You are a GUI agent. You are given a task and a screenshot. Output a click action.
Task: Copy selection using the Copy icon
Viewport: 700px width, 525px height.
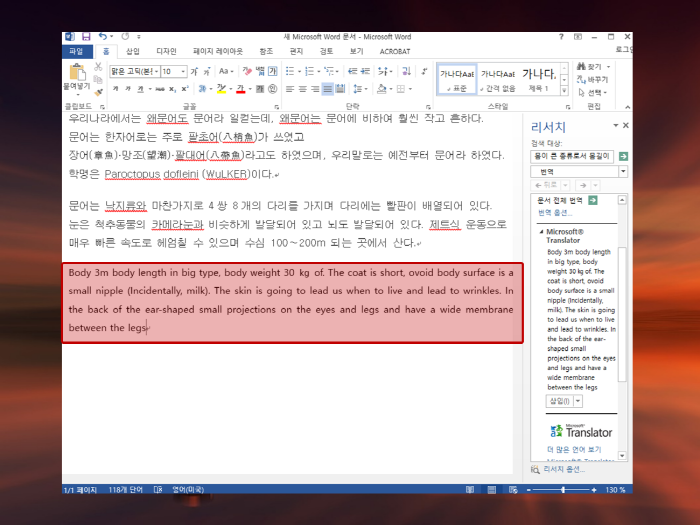tap(98, 79)
